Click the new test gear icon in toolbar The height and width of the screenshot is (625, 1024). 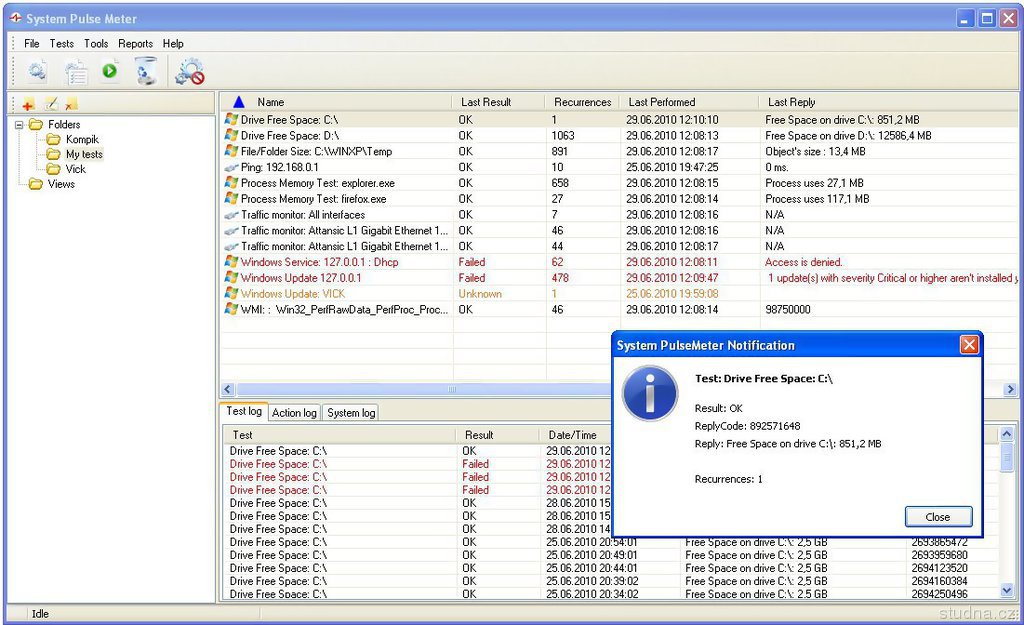pos(37,71)
